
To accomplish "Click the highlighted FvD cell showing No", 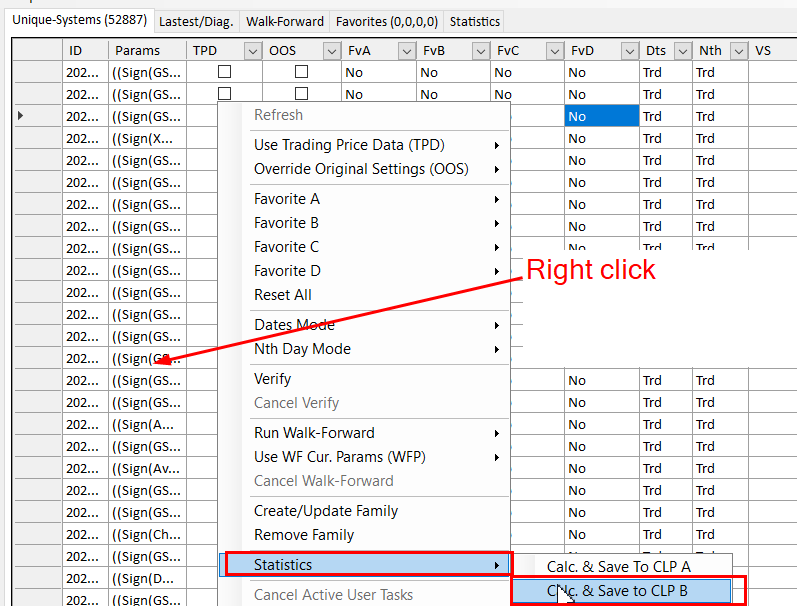I will 600,116.
